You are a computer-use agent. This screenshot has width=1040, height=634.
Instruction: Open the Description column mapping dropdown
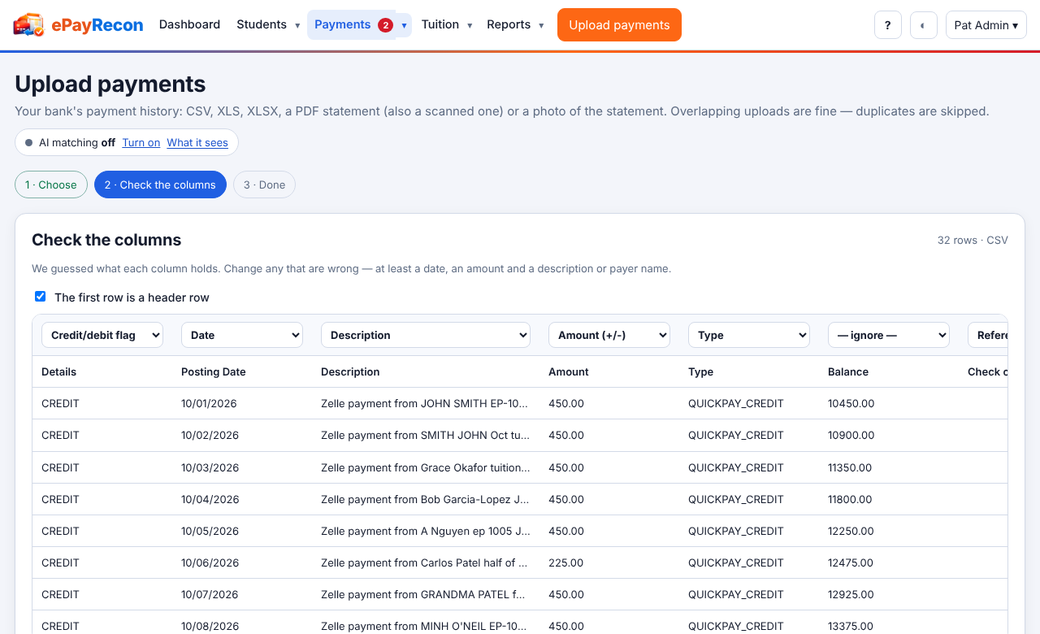[426, 335]
